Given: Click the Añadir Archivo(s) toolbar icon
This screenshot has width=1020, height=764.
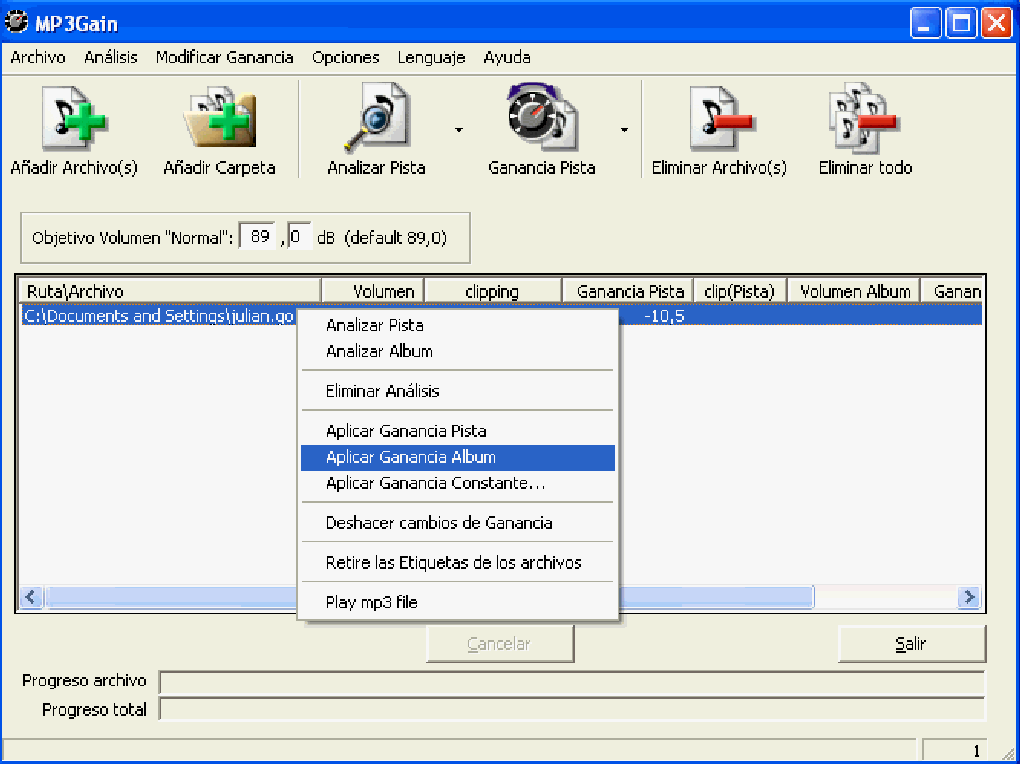Looking at the screenshot, I should 74,120.
